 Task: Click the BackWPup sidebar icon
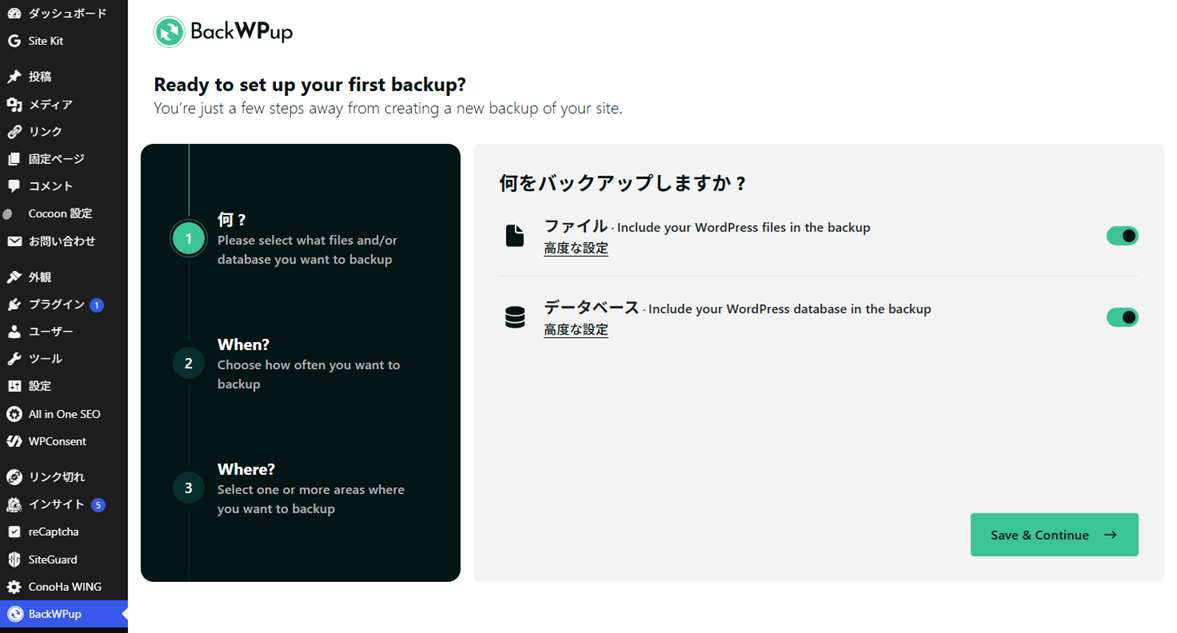point(15,614)
